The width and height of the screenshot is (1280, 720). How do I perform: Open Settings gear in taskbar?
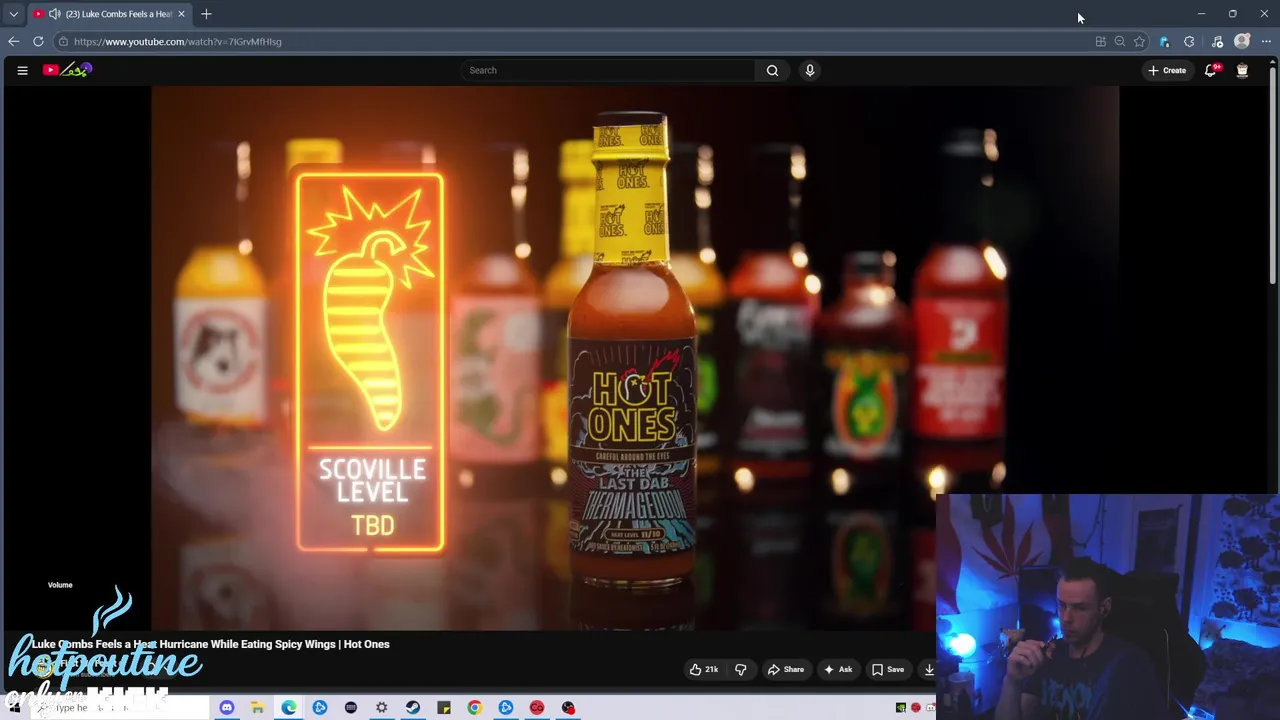(x=382, y=708)
